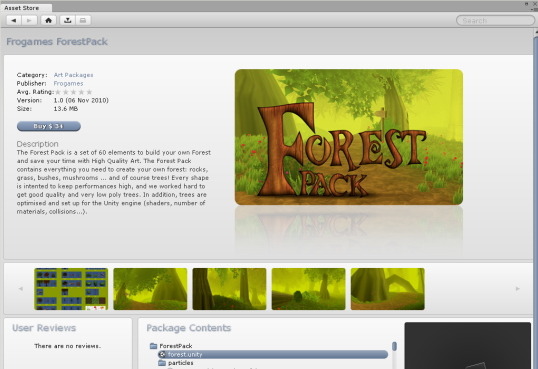Select the fourth thumbnail with bush
The width and height of the screenshot is (538, 369).
click(308, 289)
